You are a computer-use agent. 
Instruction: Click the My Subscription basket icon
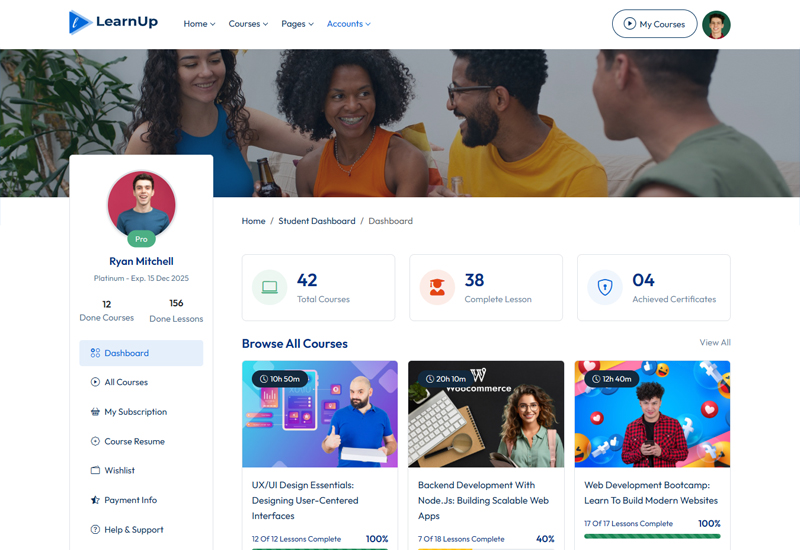coord(95,412)
